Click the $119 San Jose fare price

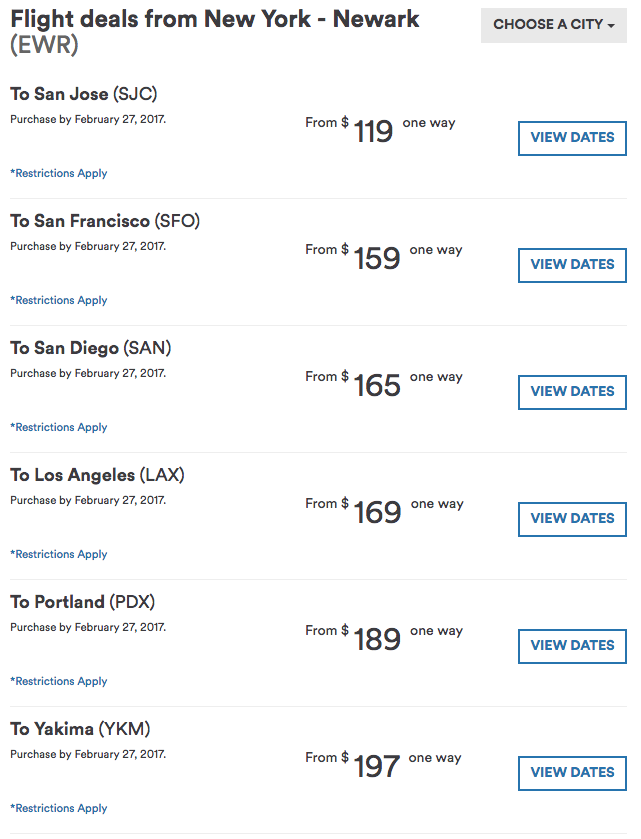[x=373, y=132]
